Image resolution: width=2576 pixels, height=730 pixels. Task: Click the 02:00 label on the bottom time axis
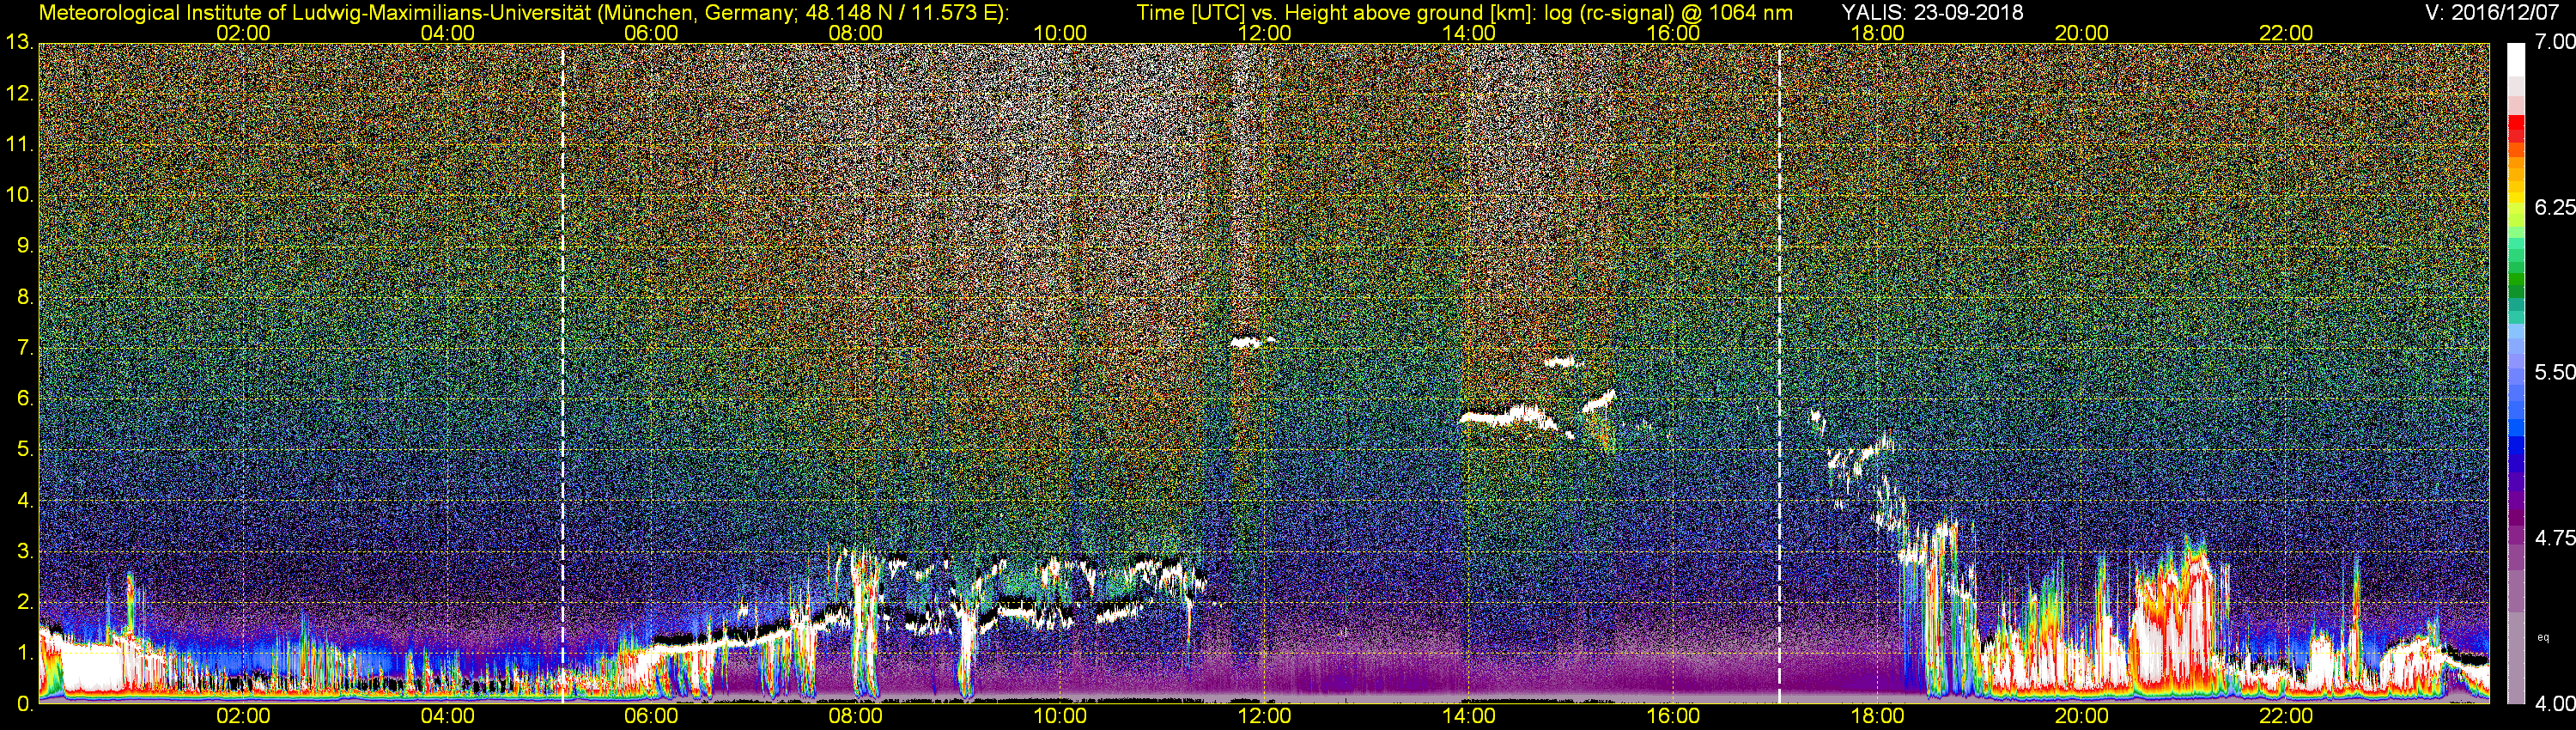tap(243, 716)
